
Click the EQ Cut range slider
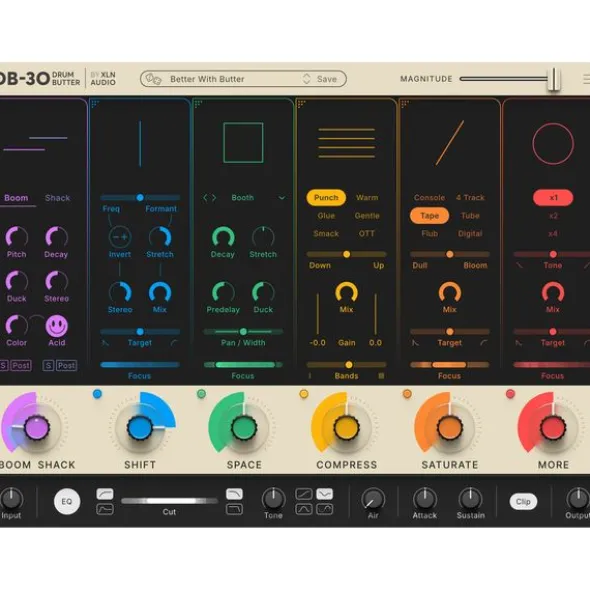pos(169,501)
